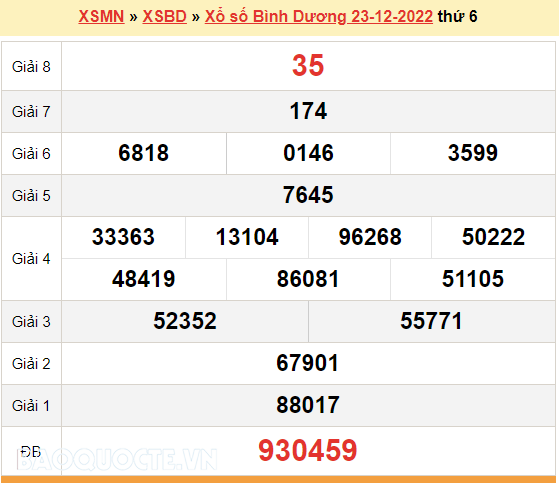This screenshot has height=483, width=559.
Task: Select the Giải 7 number 174
Action: [x=308, y=111]
